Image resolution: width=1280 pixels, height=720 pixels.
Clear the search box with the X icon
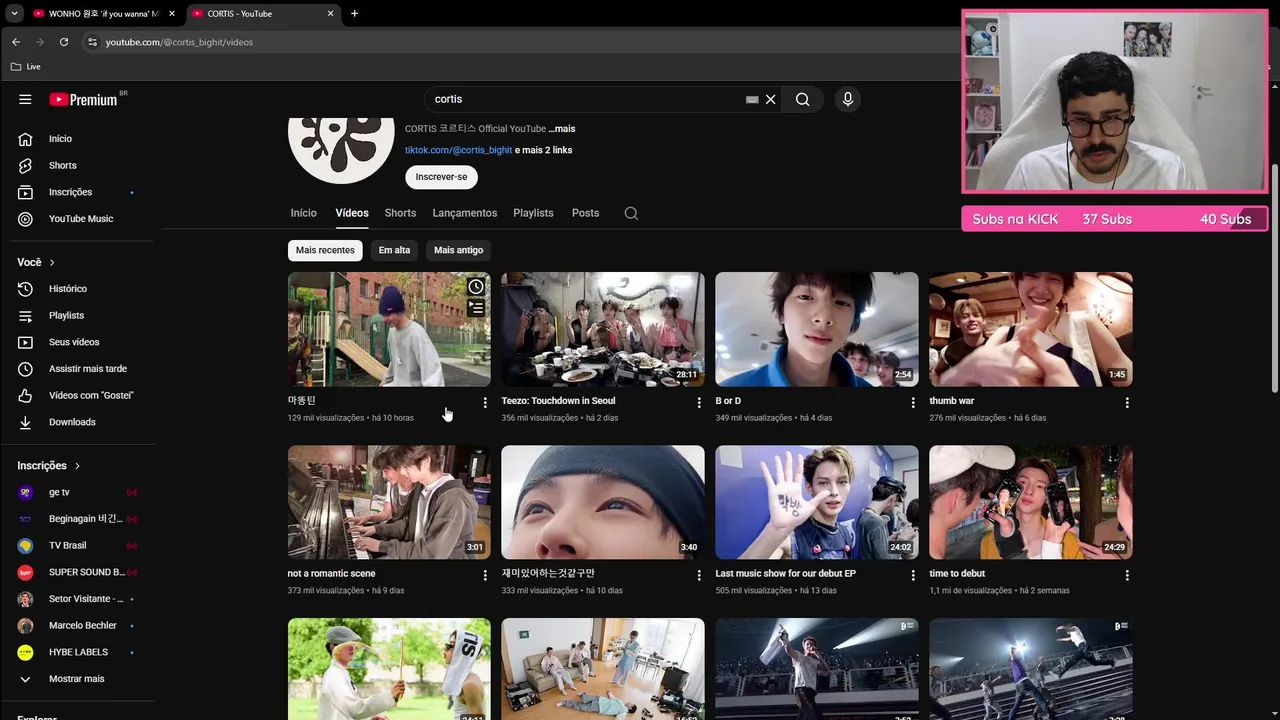pos(771,99)
